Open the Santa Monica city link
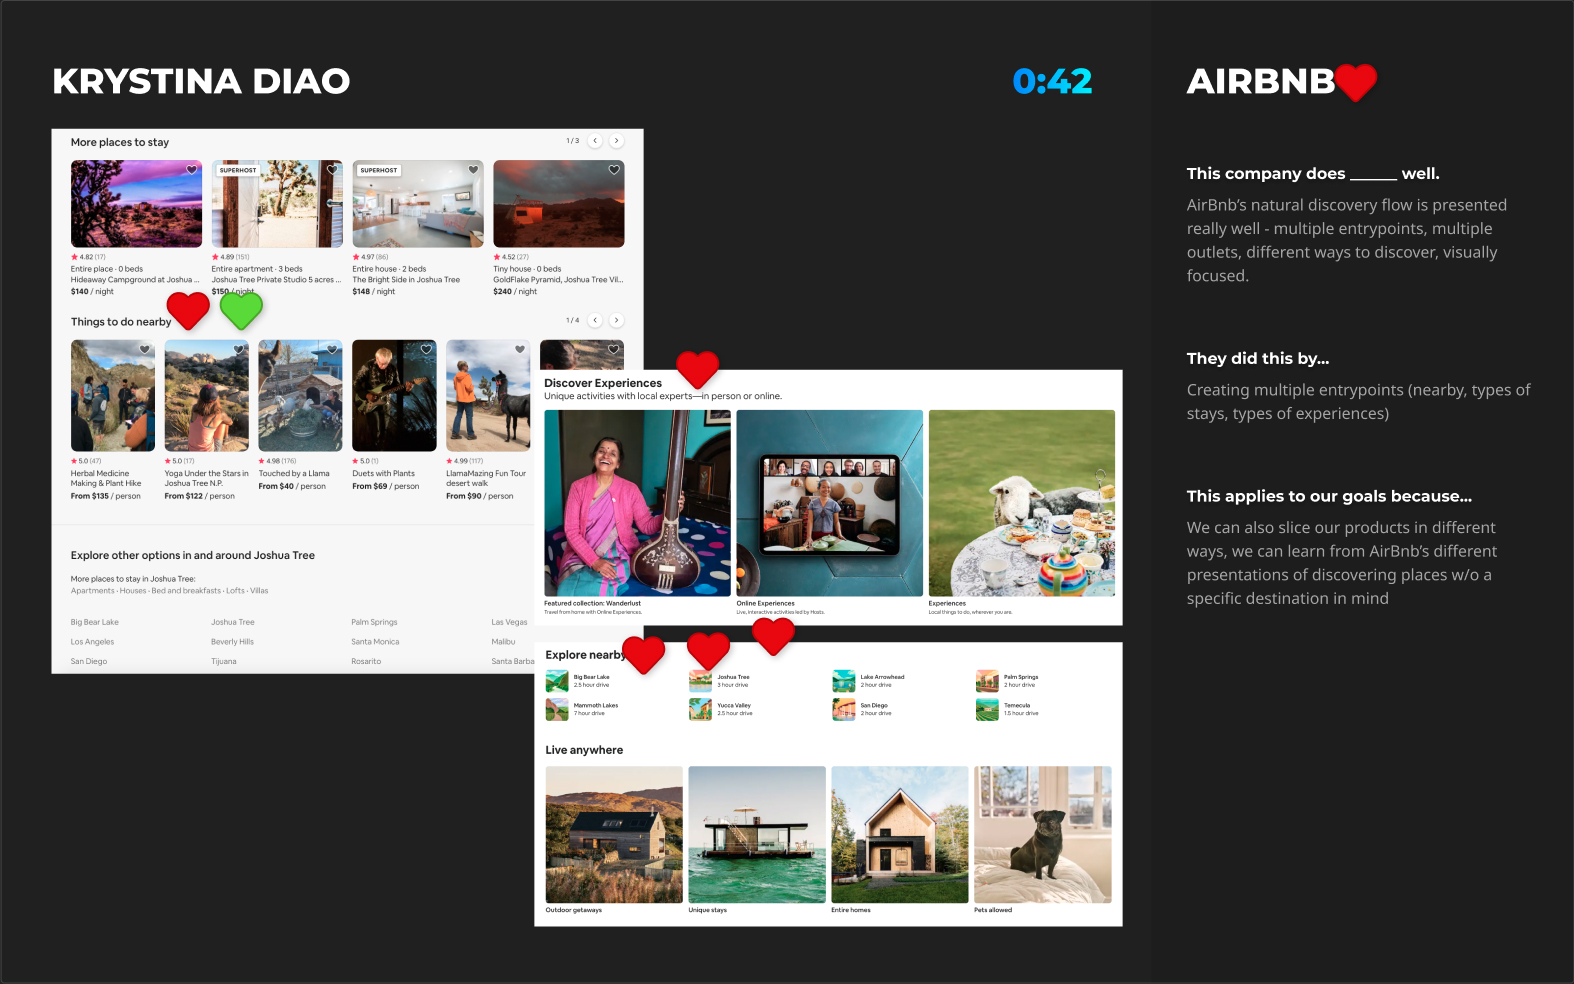The height and width of the screenshot is (984, 1574). 375,642
